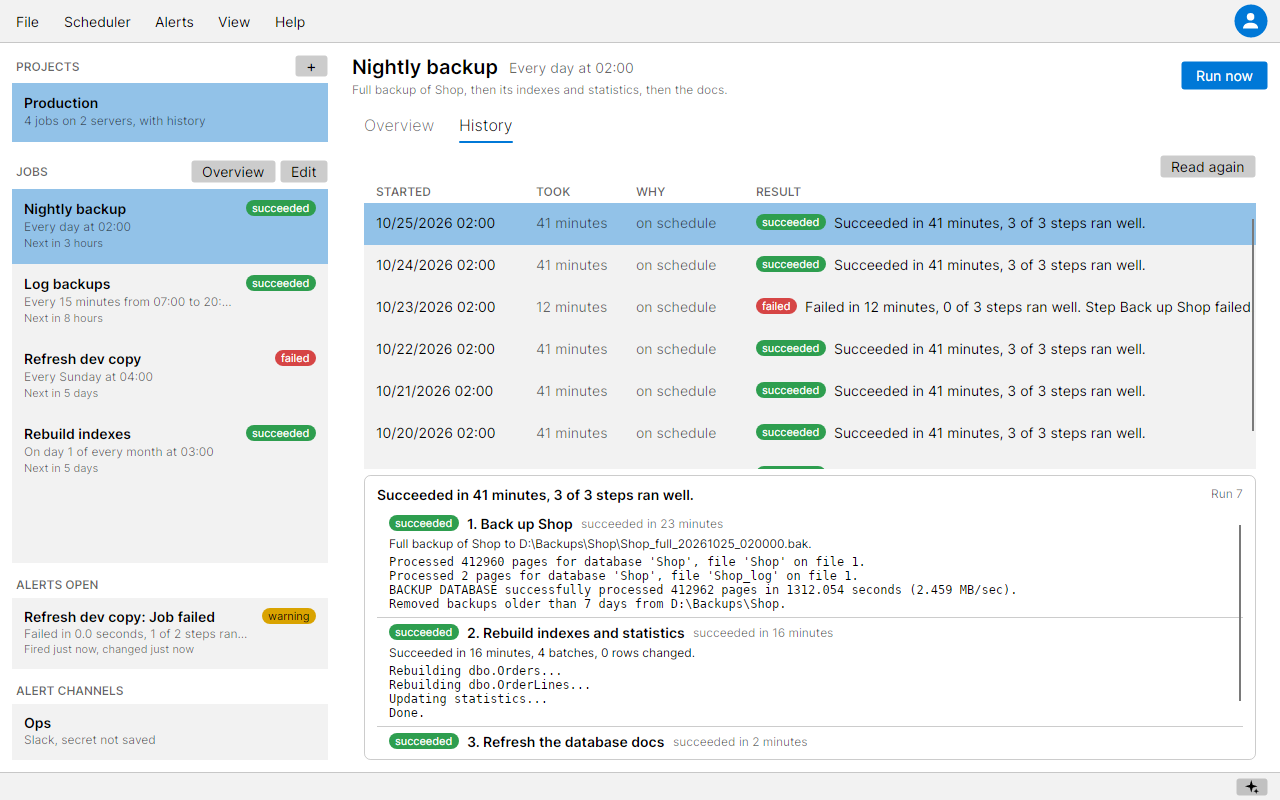
Task: Click the Read again button
Action: point(1207,167)
